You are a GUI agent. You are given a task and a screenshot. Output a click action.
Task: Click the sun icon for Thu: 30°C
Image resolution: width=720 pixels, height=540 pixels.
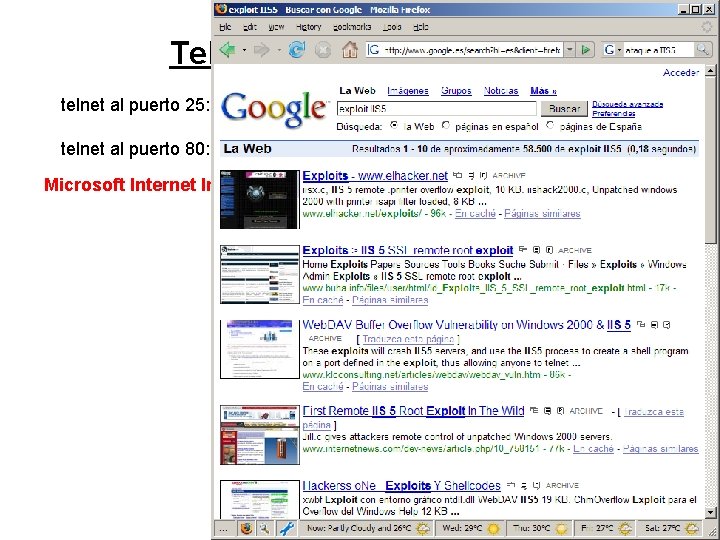(562, 529)
